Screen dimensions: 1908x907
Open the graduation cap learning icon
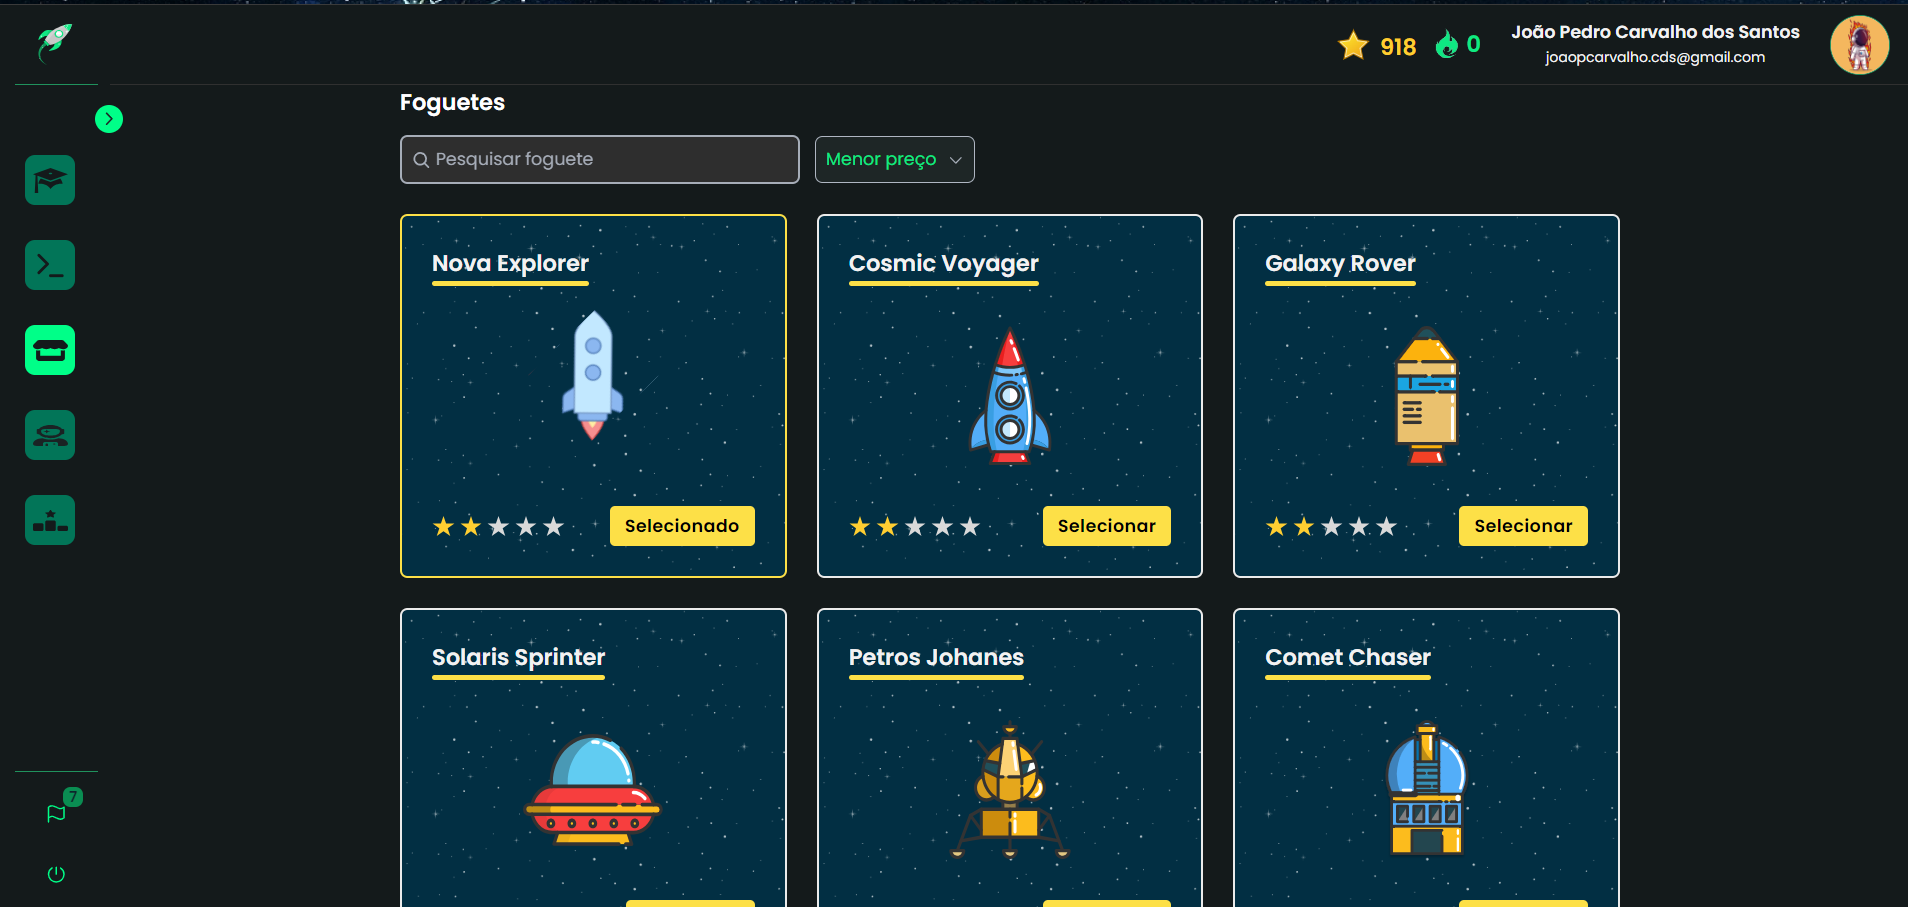tap(50, 180)
